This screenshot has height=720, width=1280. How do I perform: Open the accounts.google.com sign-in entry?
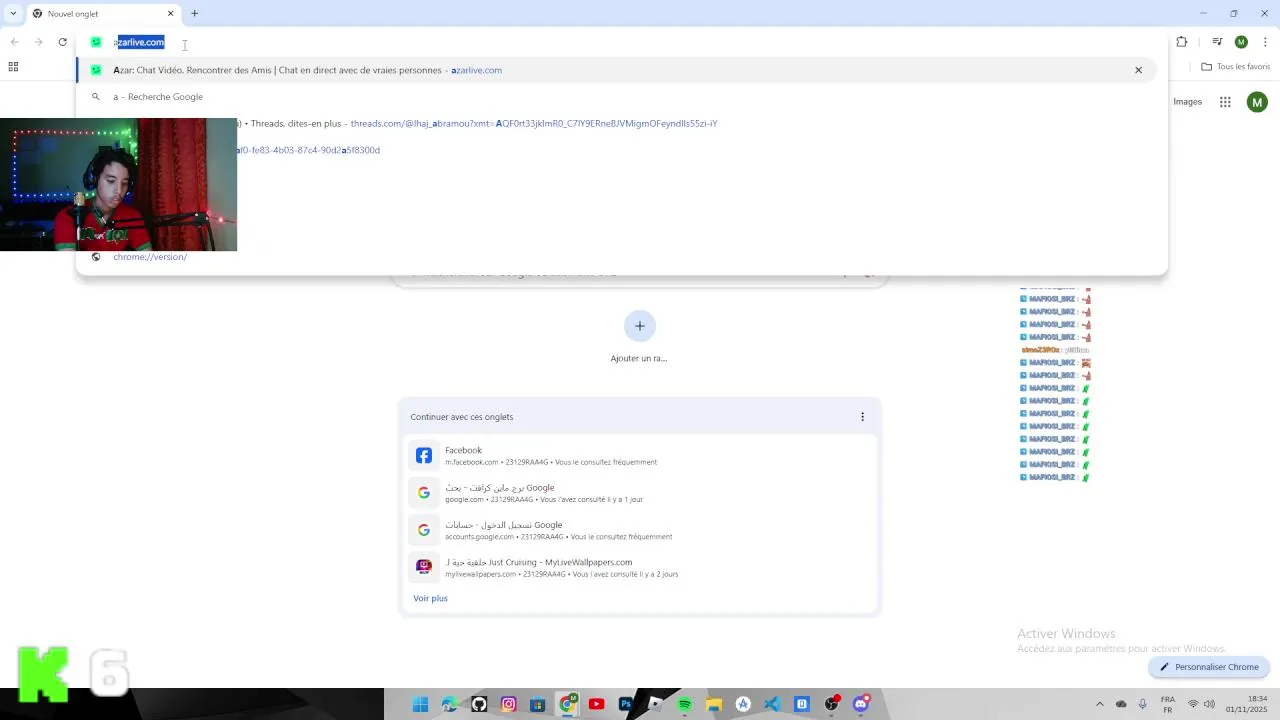[x=640, y=530]
